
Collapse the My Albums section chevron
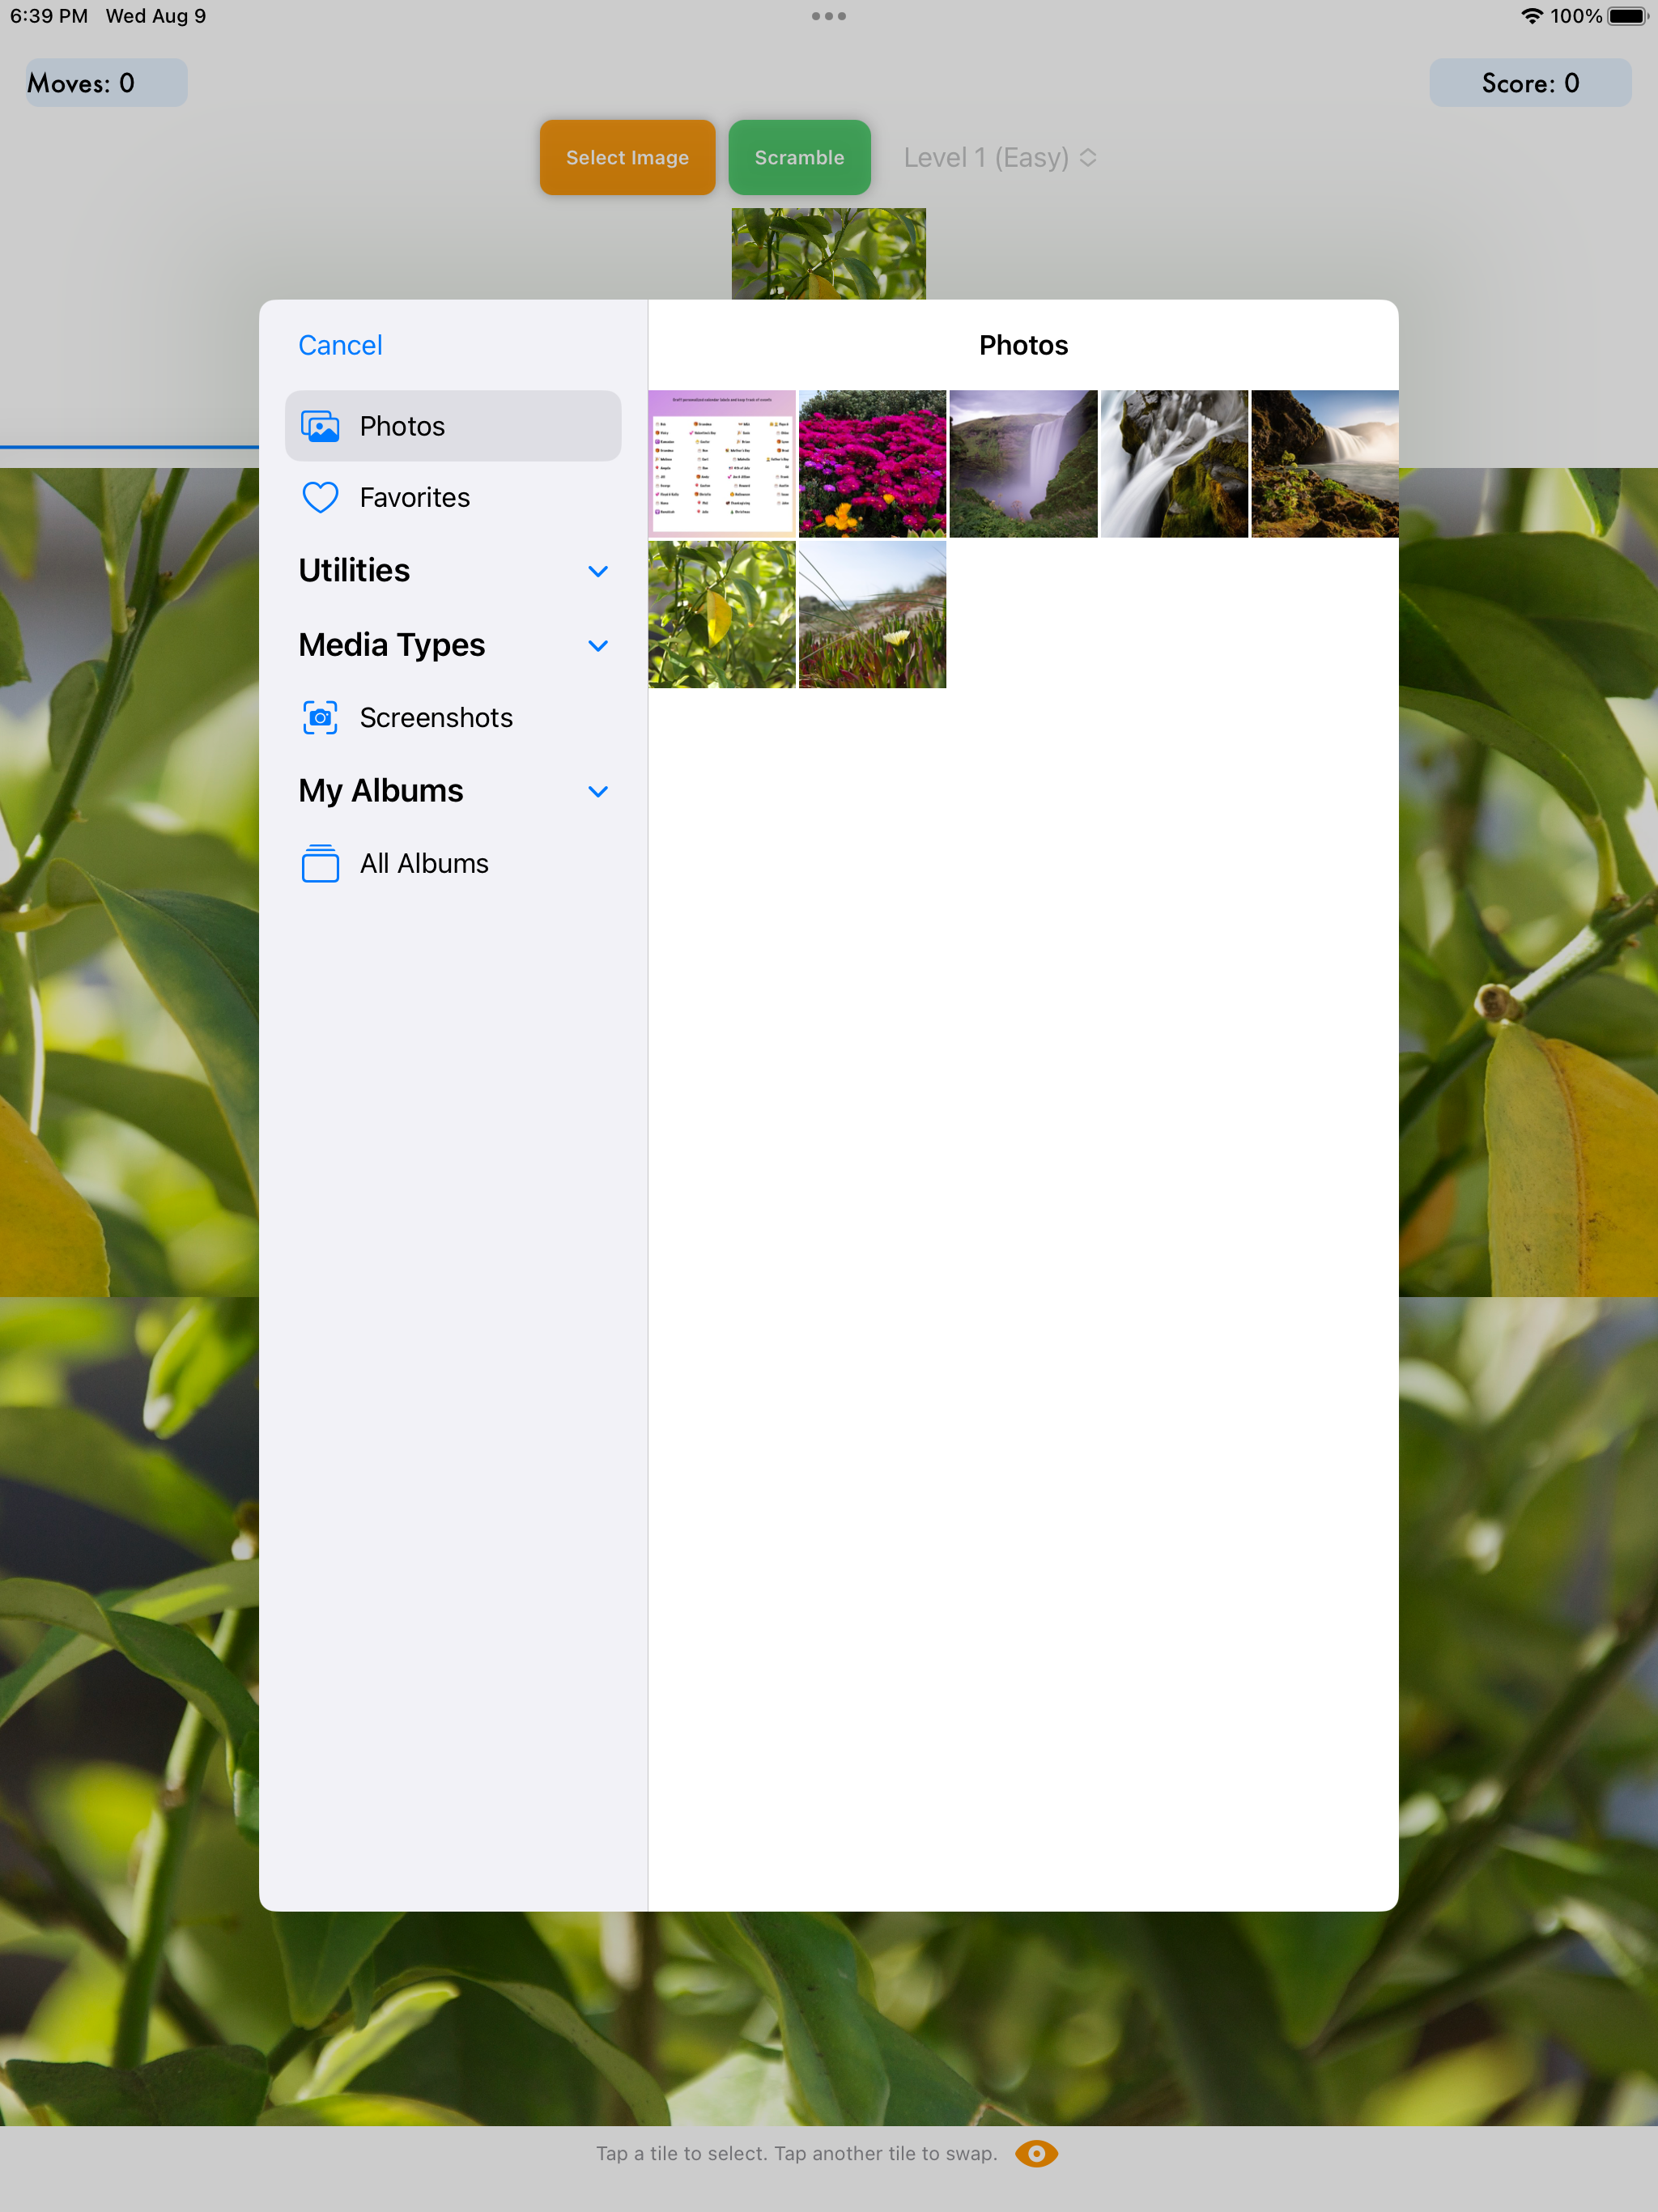pyautogui.click(x=598, y=792)
